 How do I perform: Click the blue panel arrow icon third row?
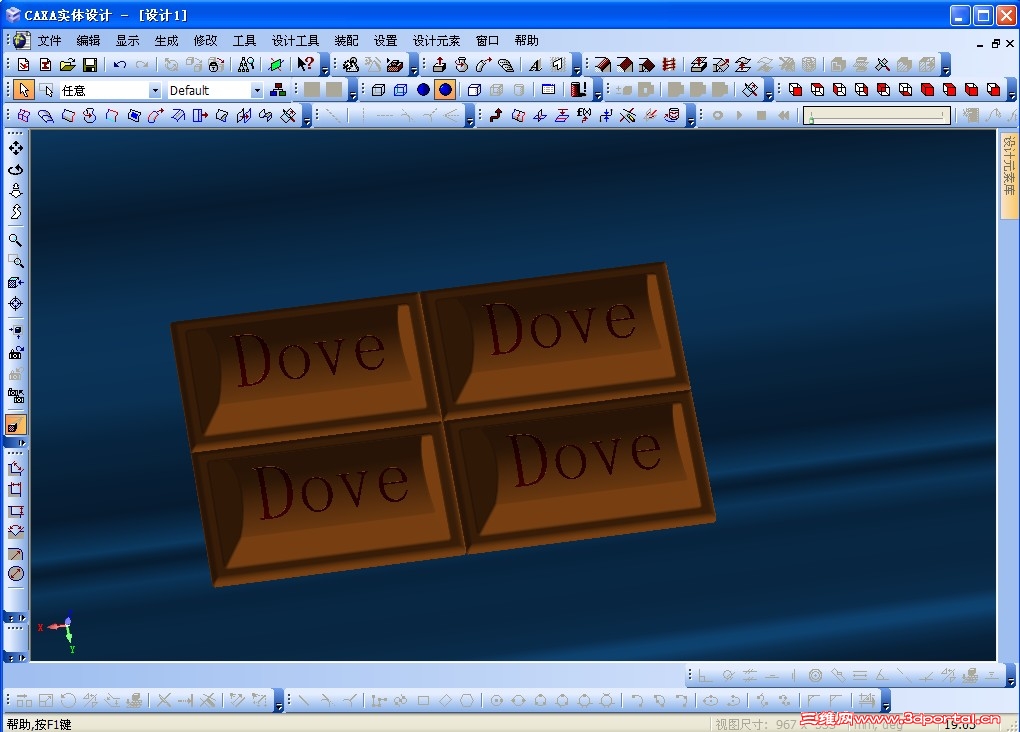pos(200,116)
